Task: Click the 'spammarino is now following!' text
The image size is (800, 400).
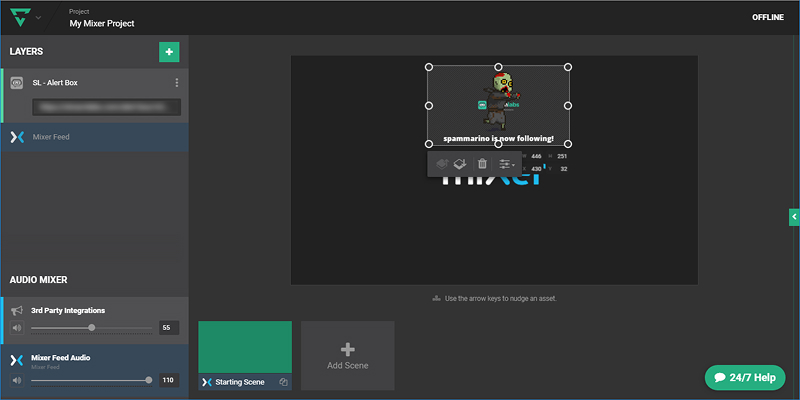Action: pyautogui.click(x=498, y=138)
